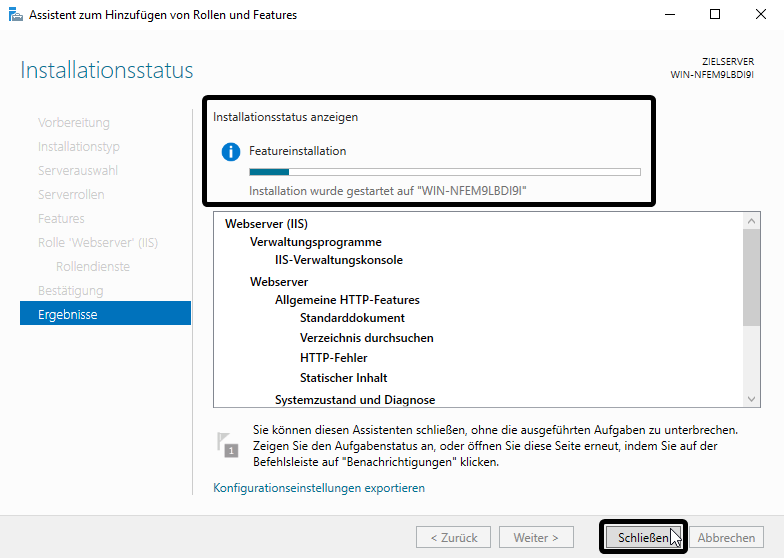Click the feature installation progress bar
This screenshot has height=558, width=784.
[x=444, y=172]
